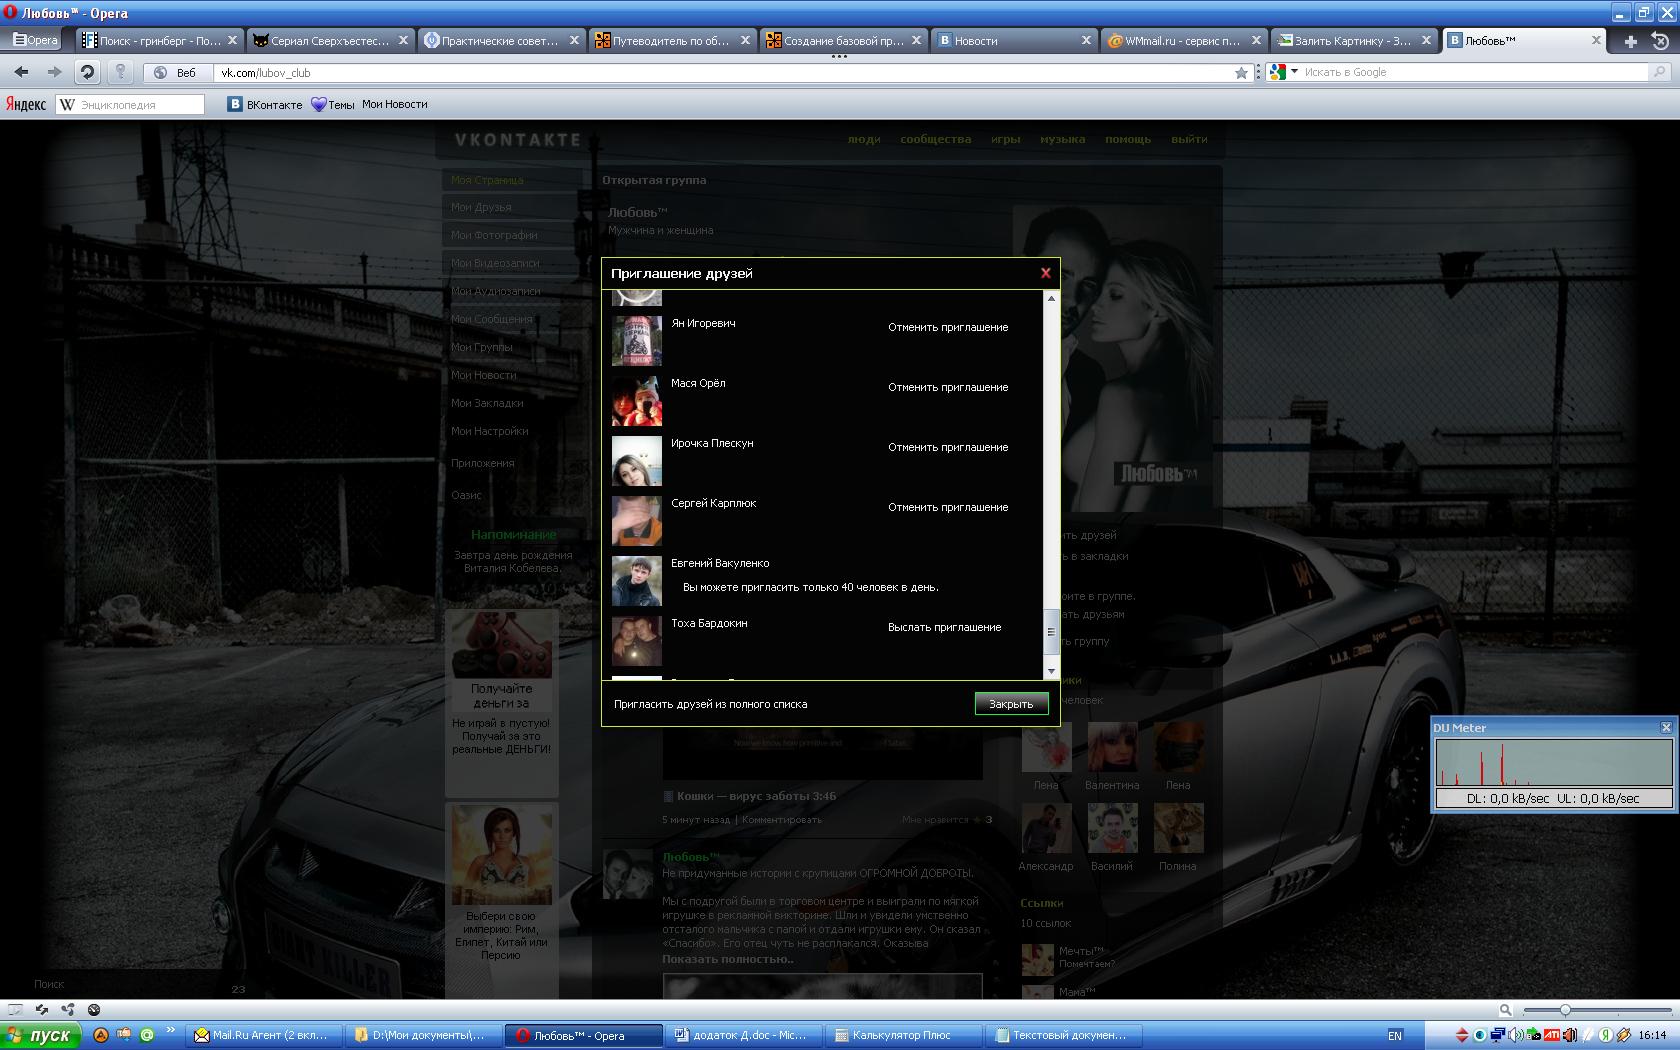The width and height of the screenshot is (1680, 1050).
Task: Open Тоха Бардокин avatar thumbnail
Action: [637, 641]
